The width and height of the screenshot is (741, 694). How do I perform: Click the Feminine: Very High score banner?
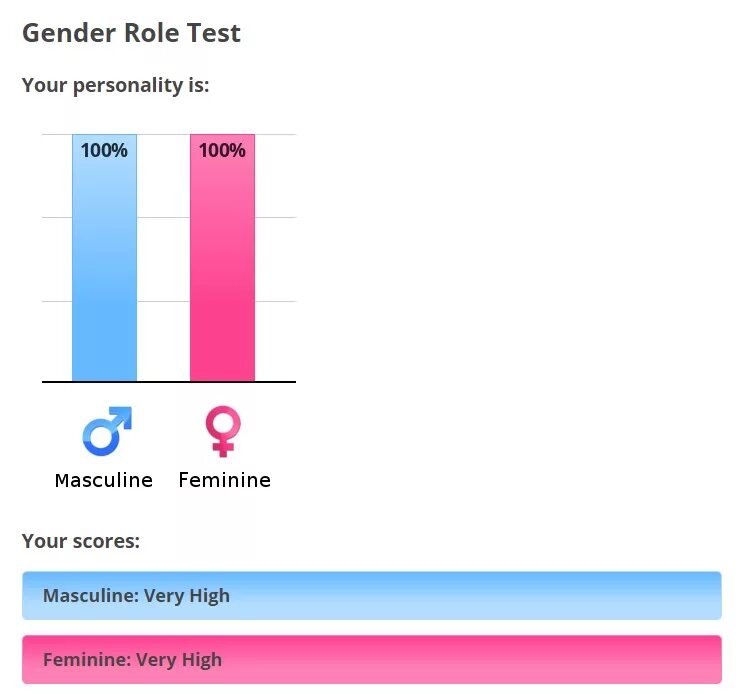(x=372, y=659)
